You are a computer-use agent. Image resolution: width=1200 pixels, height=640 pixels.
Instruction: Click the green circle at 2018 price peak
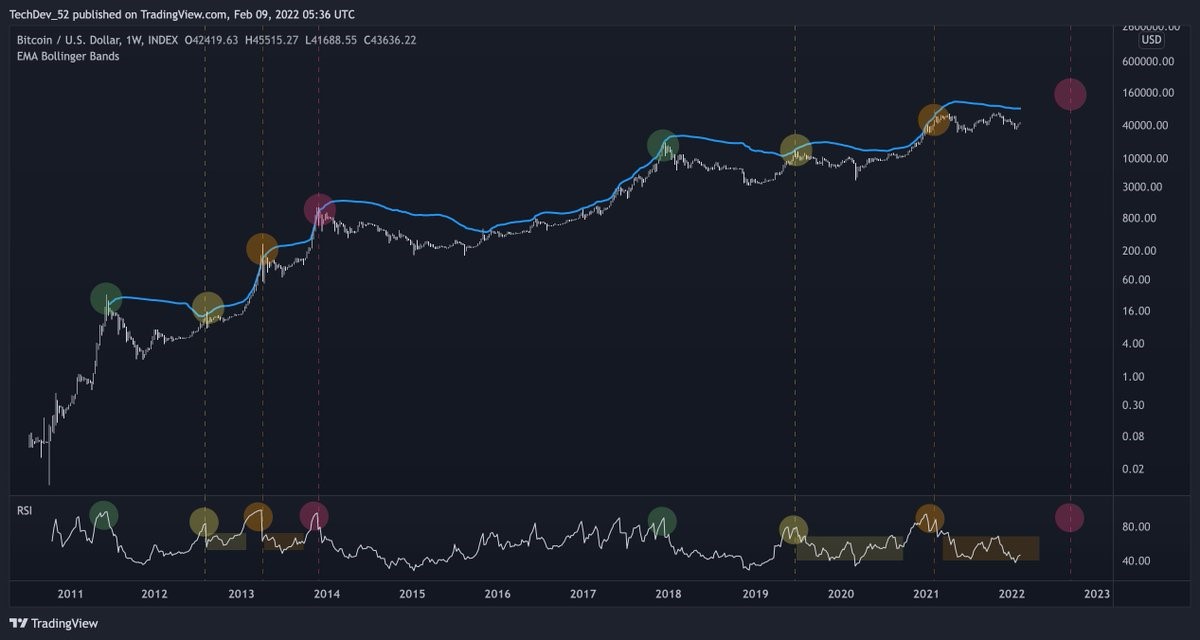[x=662, y=145]
